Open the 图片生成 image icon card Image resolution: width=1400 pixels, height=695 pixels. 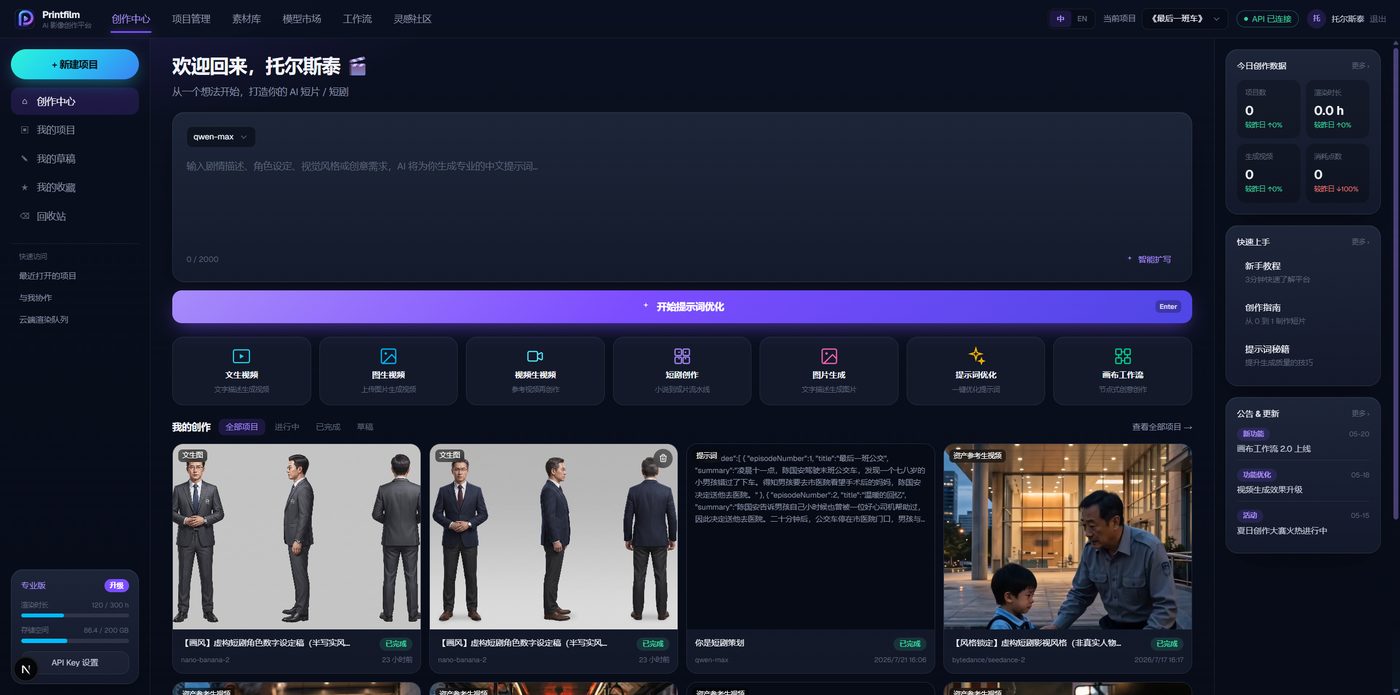click(829, 356)
